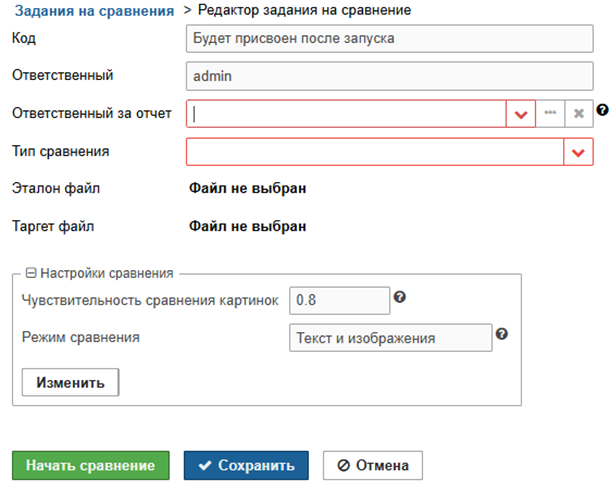Save the task with 'Сохранить' button
610x491 pixels.
246,465
